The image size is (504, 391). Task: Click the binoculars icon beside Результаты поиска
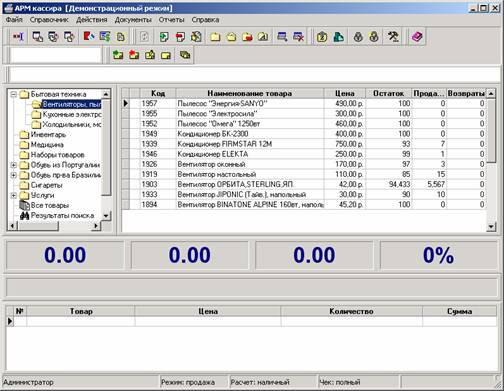pyautogui.click(x=24, y=216)
